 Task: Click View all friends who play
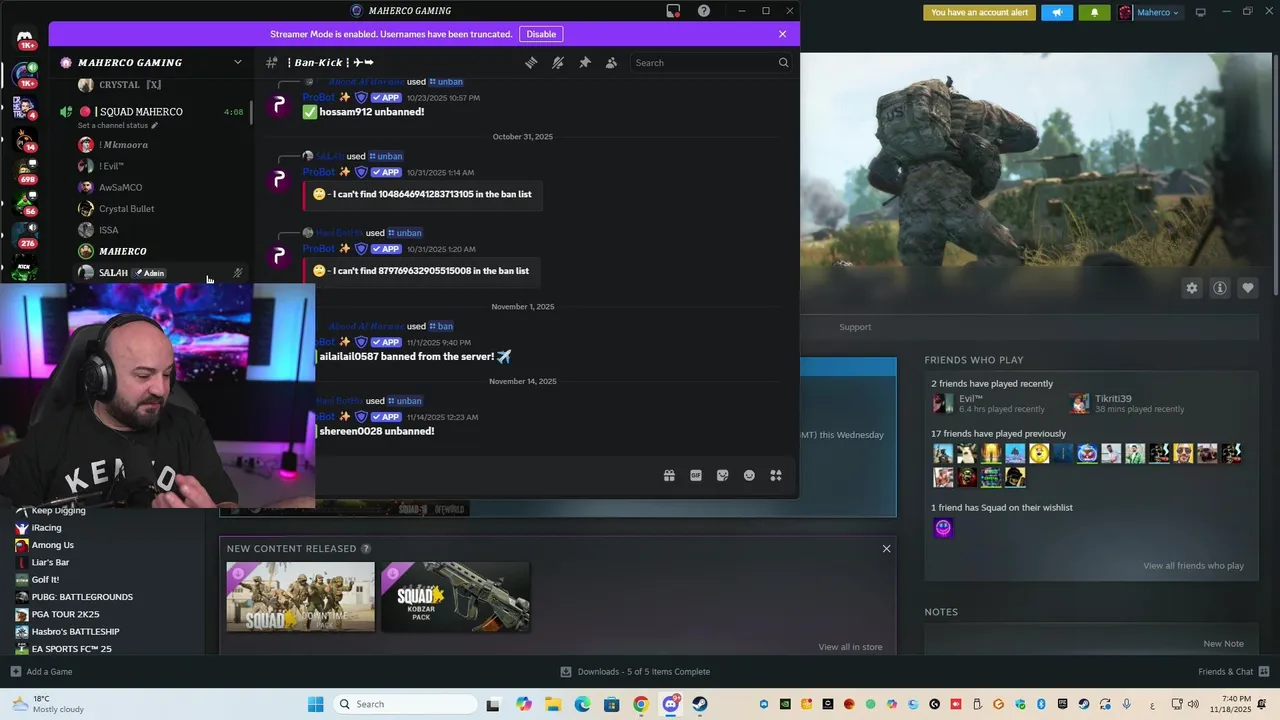point(1193,566)
